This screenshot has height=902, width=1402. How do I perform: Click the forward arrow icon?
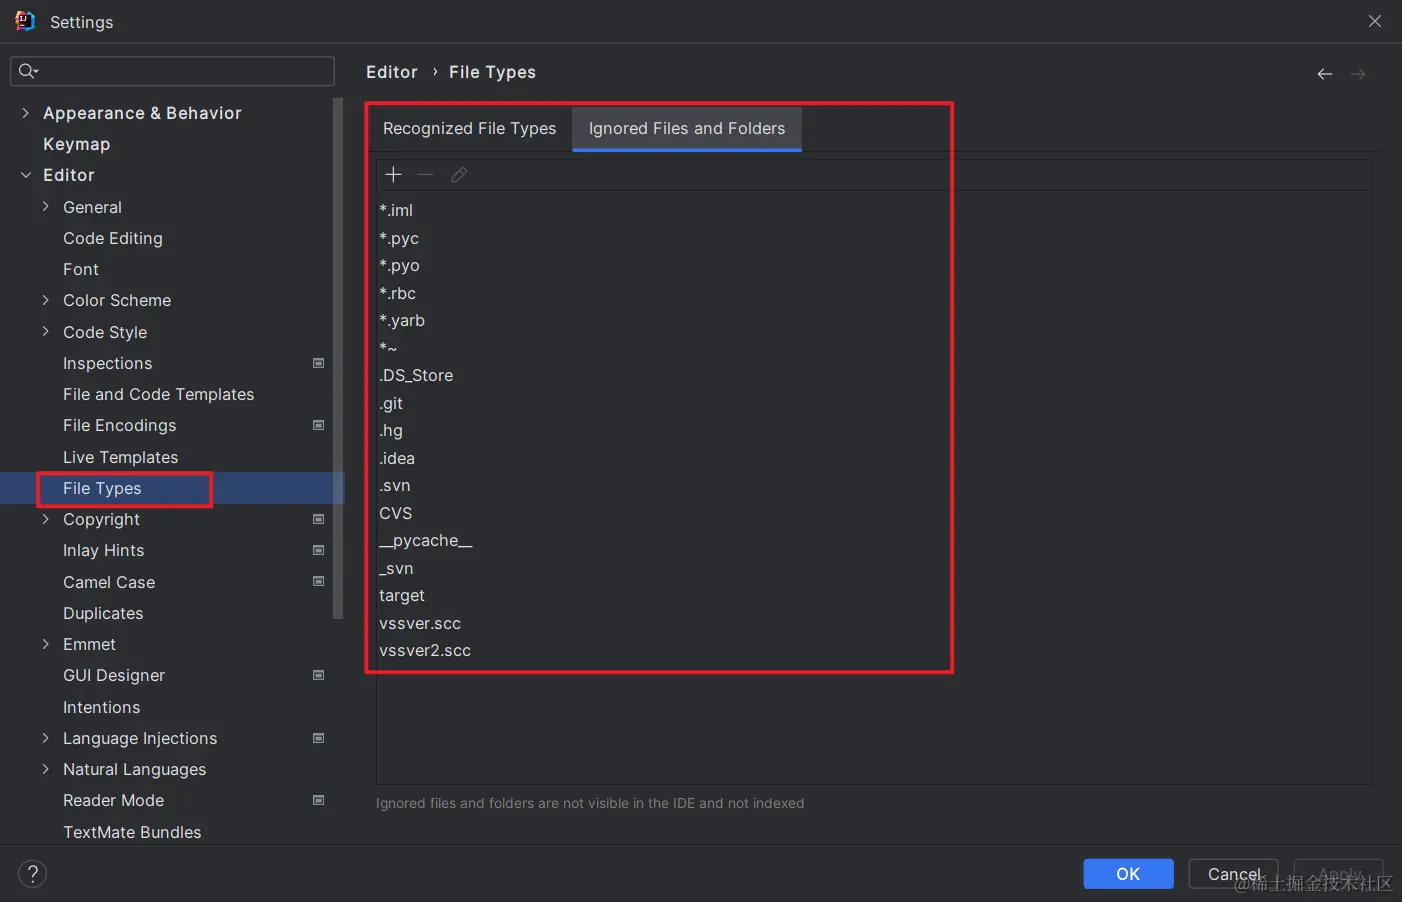pos(1358,74)
